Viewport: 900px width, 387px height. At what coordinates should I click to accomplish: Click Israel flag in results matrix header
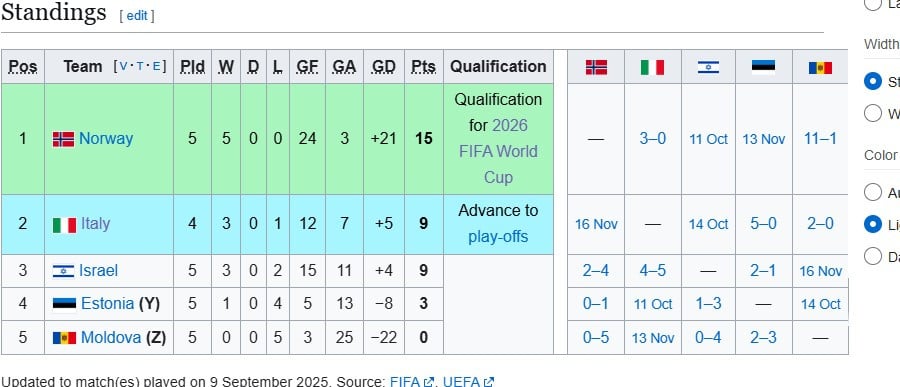(x=708, y=67)
